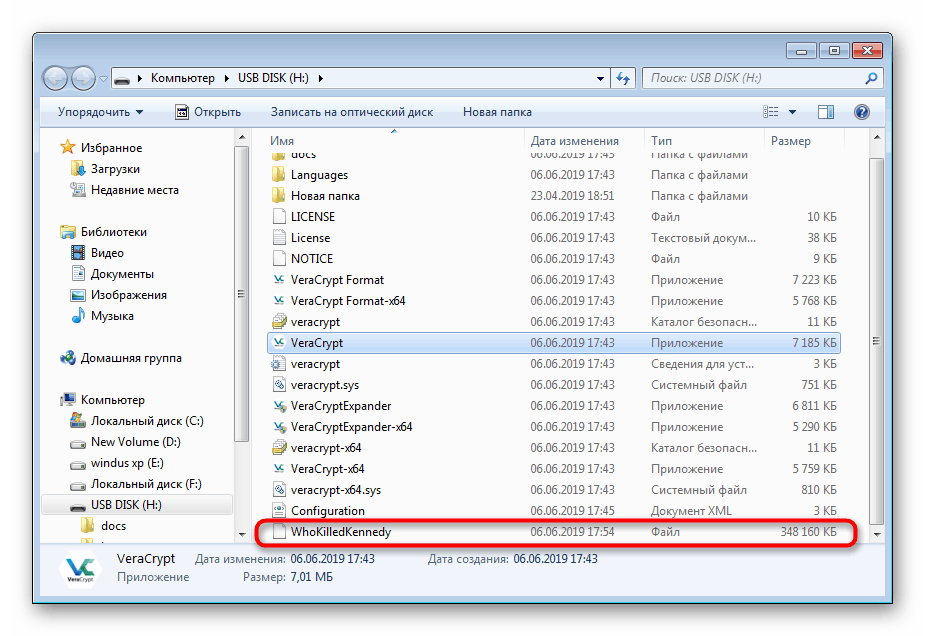
Task: Open the recent locations dropdown beside Forward
Action: [103, 78]
